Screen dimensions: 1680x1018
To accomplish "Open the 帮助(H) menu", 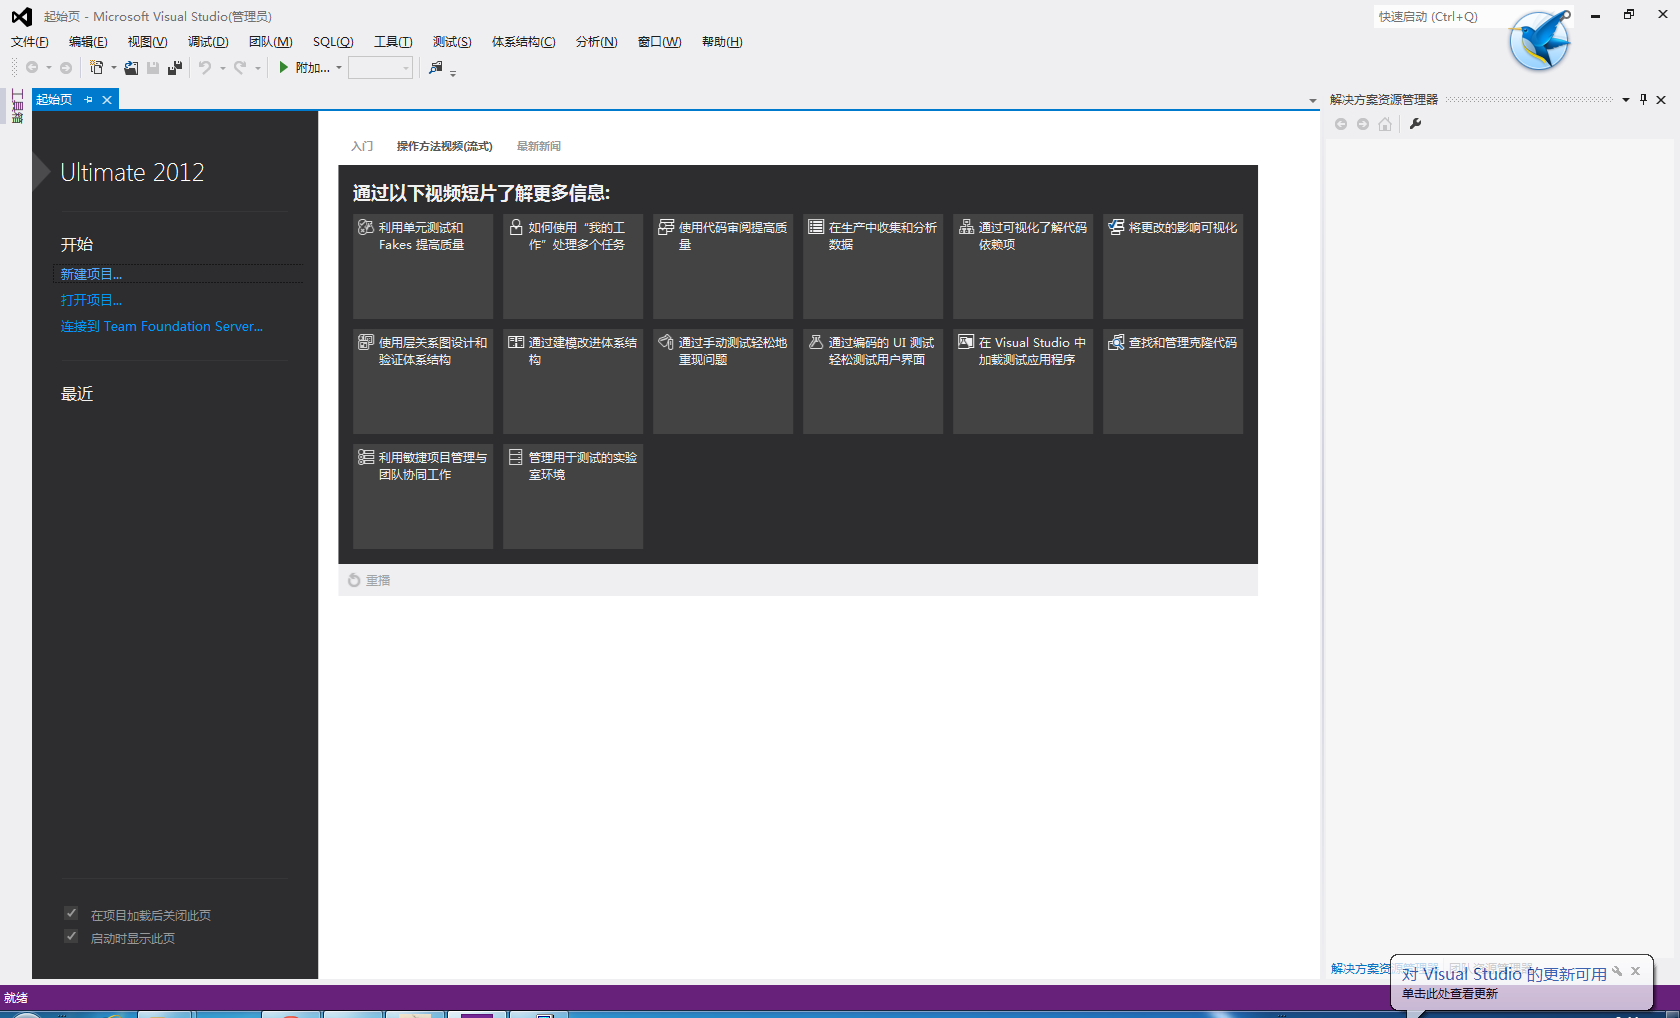I will tap(722, 42).
